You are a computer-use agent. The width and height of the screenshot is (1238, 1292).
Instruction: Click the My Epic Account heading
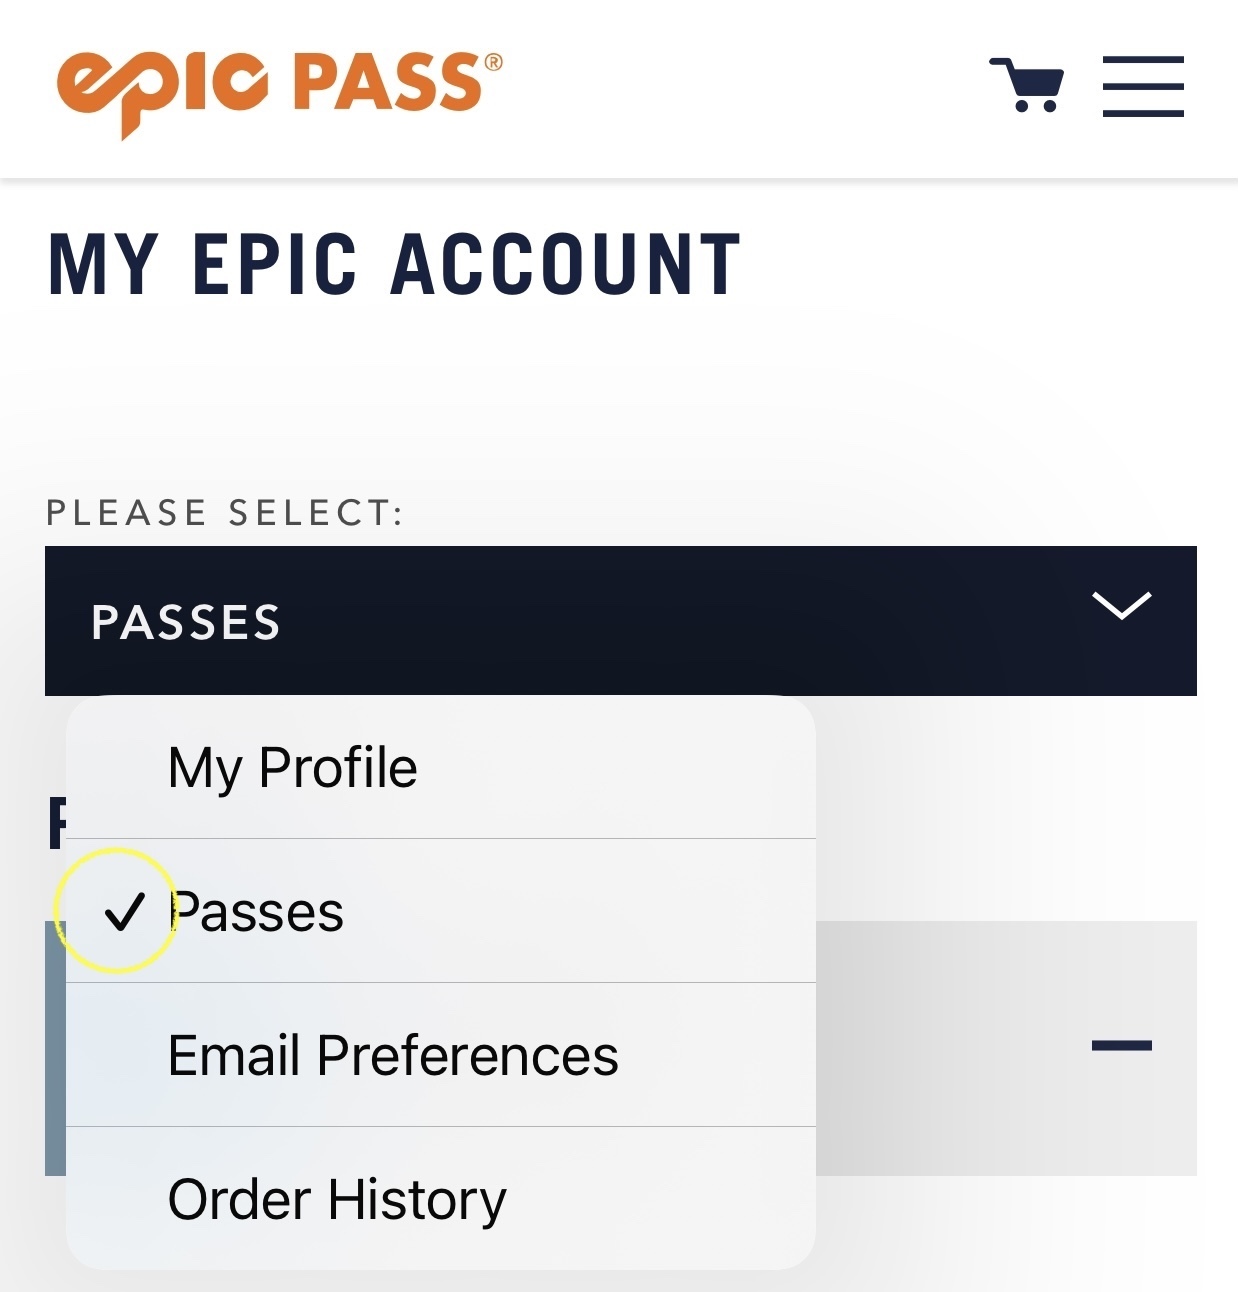tap(394, 265)
